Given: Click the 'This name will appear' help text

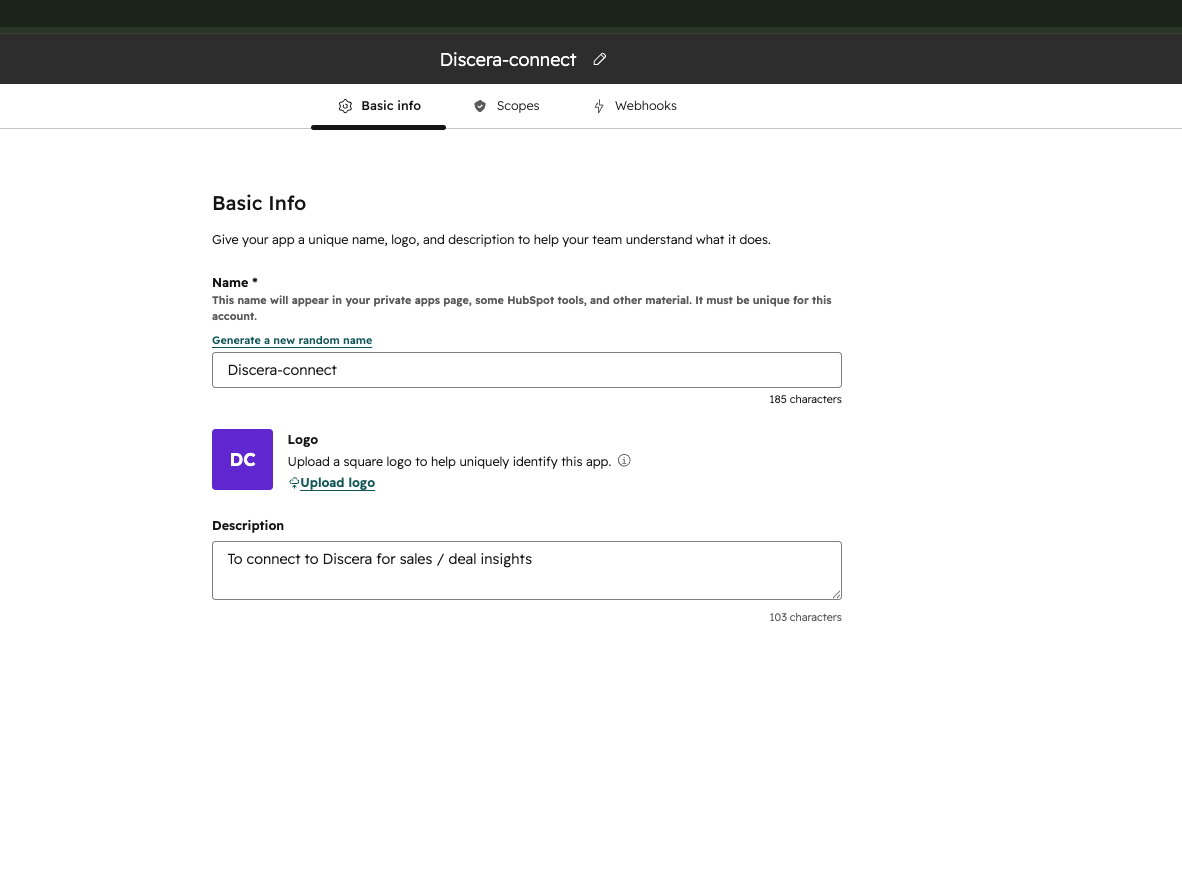Looking at the screenshot, I should coord(522,308).
